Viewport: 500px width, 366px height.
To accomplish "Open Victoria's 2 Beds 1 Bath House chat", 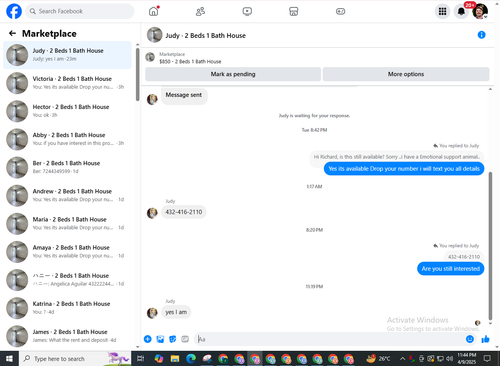I will [x=68, y=83].
